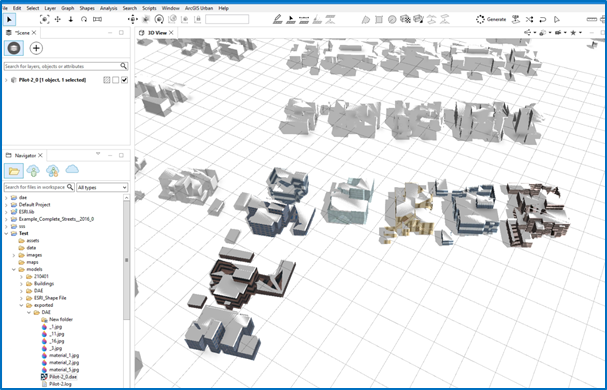Click the Scene layer manager round icon
This screenshot has width=607, height=390.
tap(14, 48)
